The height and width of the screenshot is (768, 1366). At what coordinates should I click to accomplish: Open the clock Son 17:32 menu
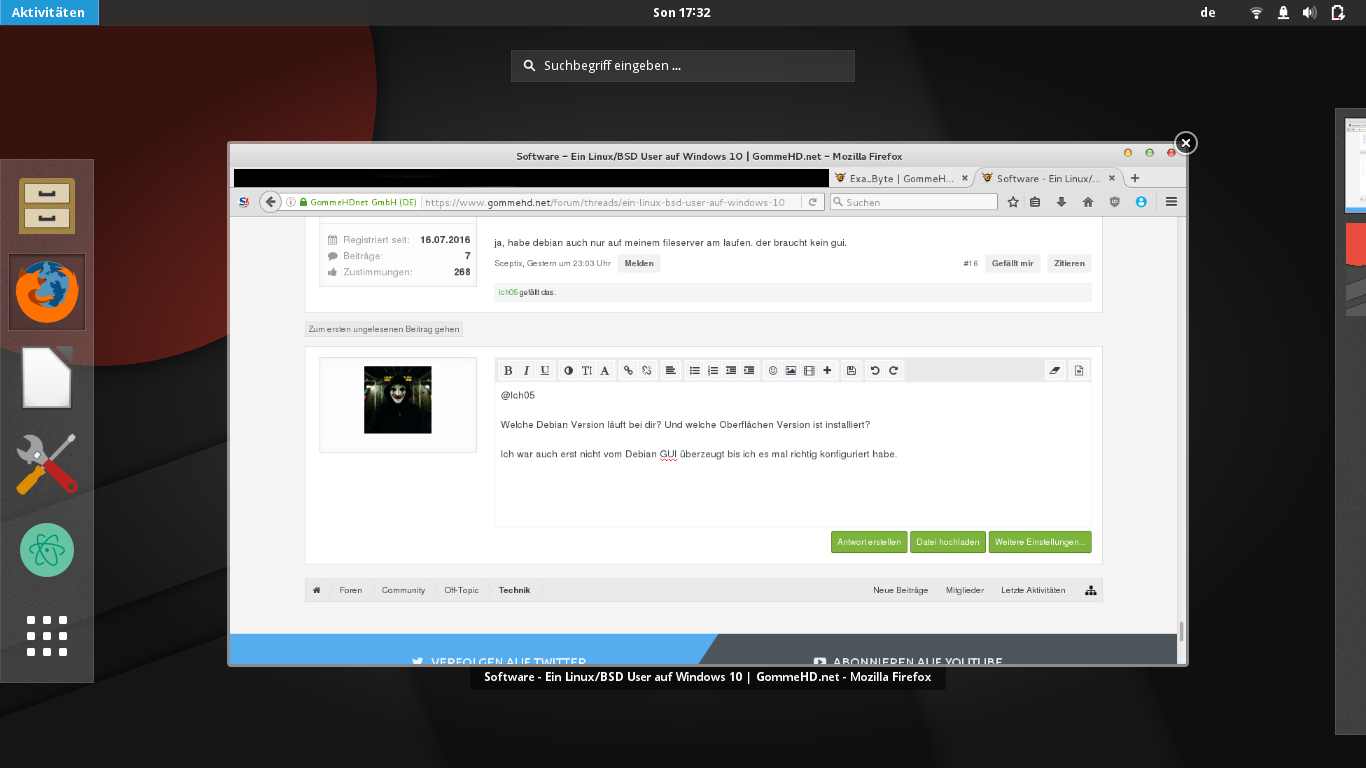(681, 13)
